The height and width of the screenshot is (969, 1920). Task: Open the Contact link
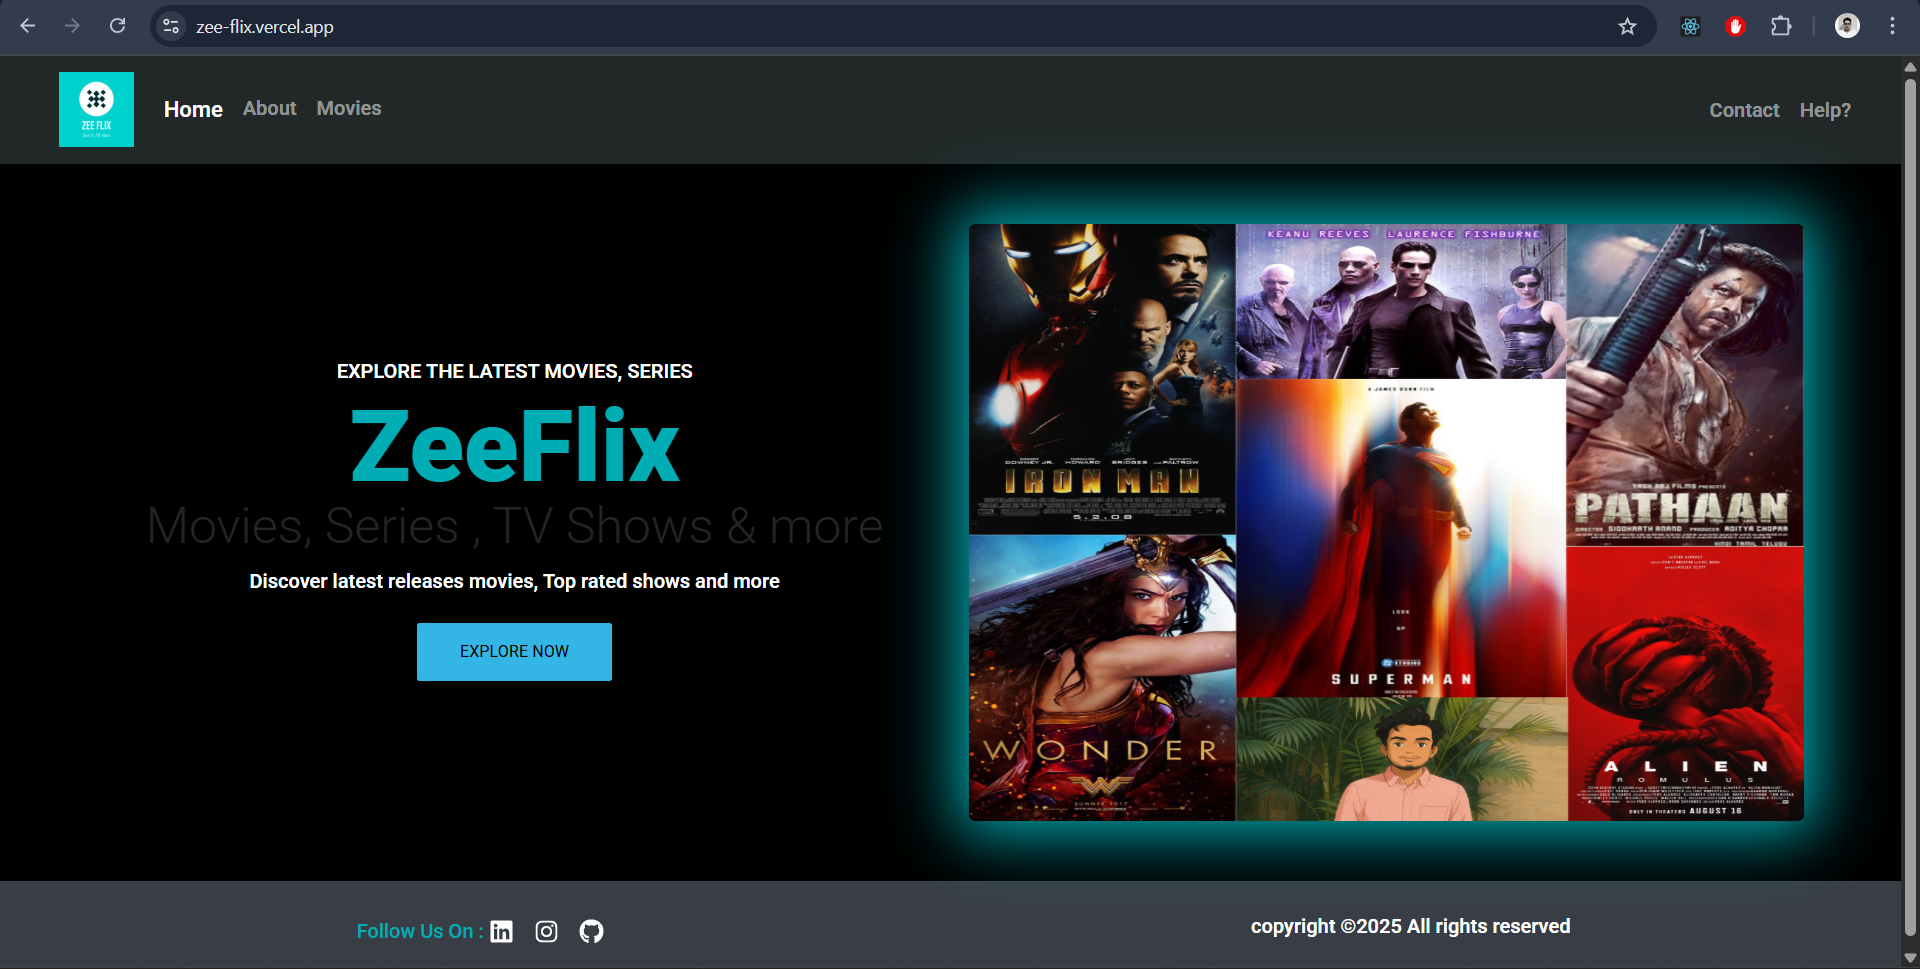tap(1744, 110)
